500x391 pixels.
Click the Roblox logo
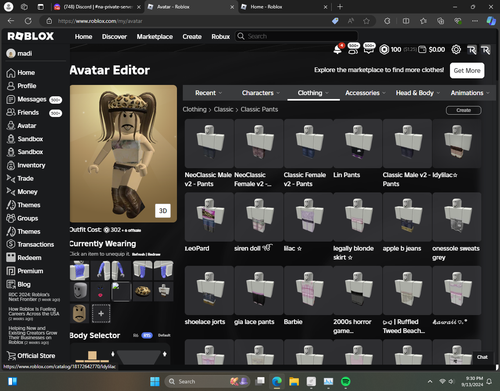pos(31,36)
